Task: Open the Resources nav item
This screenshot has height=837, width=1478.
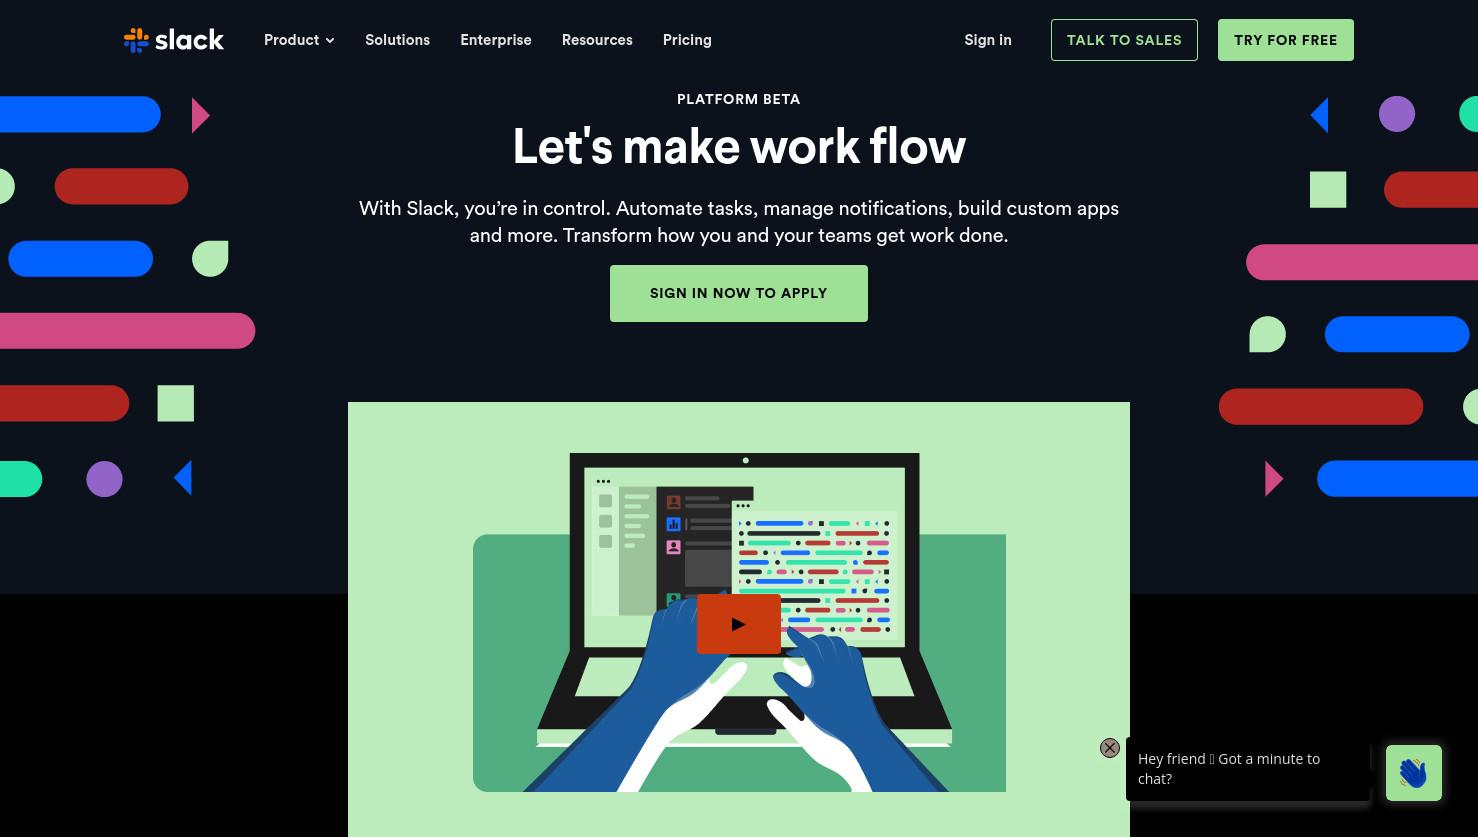Action: pos(597,40)
